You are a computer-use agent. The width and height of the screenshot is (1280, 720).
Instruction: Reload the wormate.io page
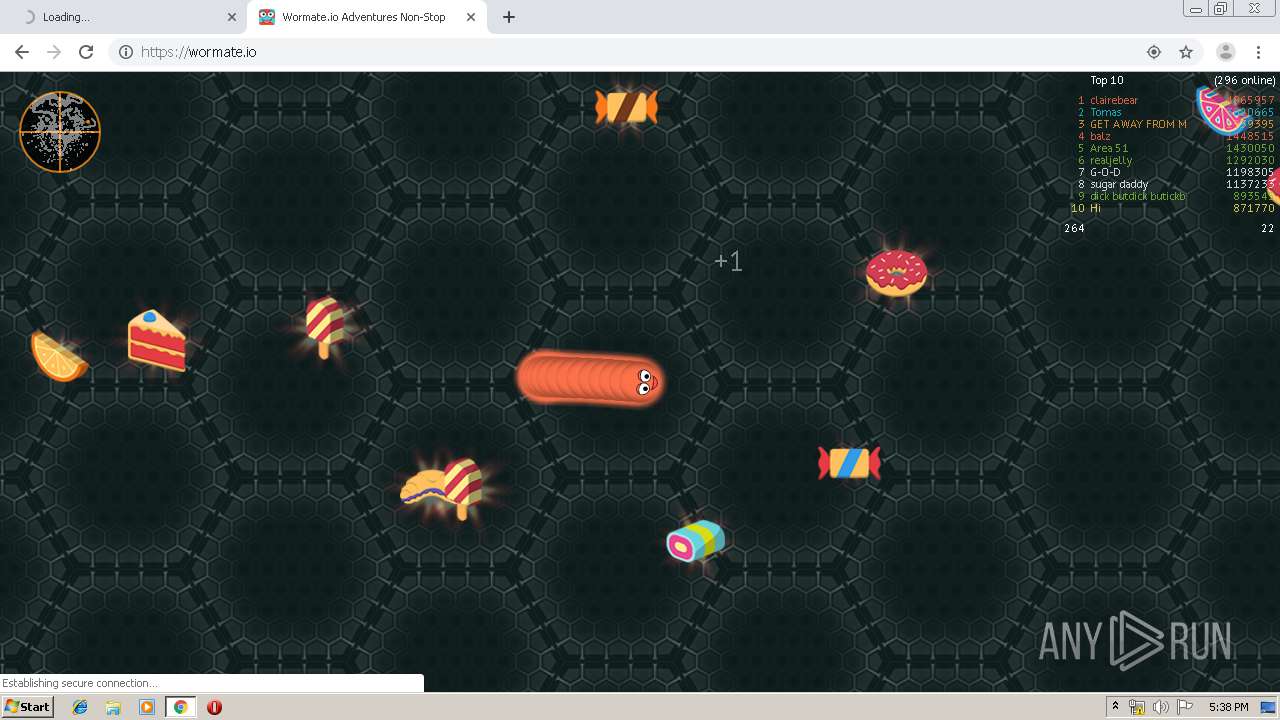(x=86, y=52)
